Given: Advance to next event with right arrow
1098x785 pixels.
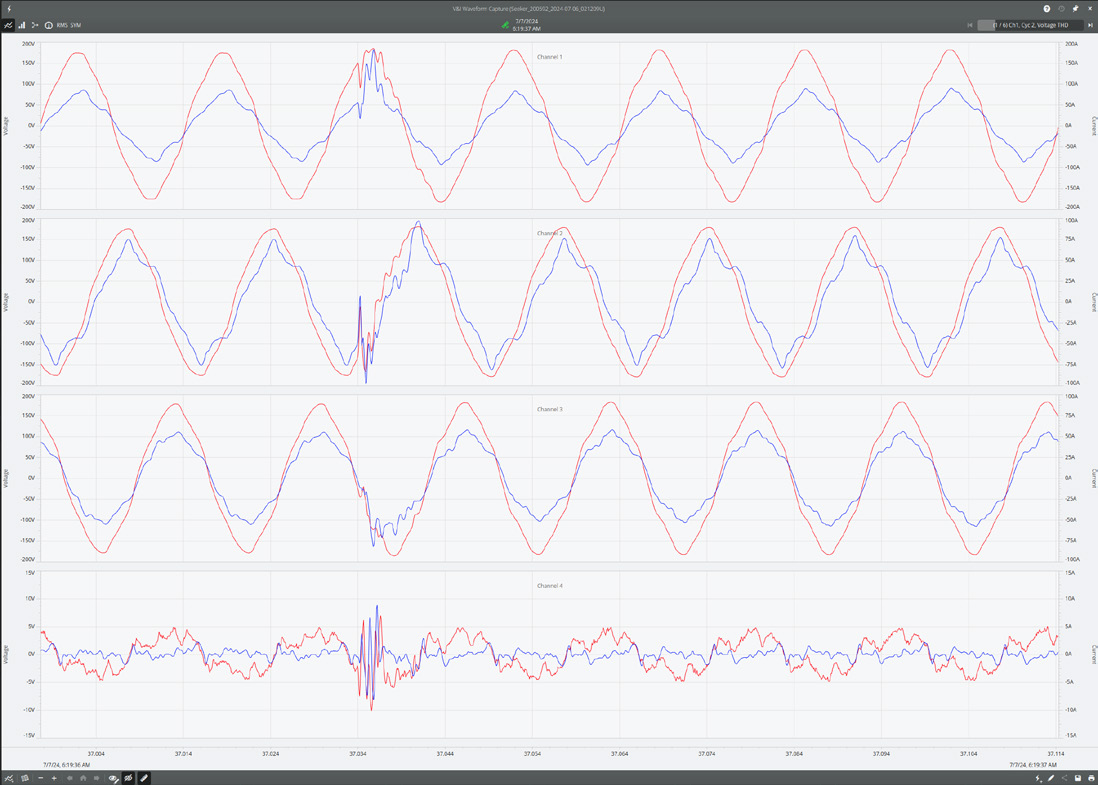Looking at the screenshot, I should (1091, 24).
